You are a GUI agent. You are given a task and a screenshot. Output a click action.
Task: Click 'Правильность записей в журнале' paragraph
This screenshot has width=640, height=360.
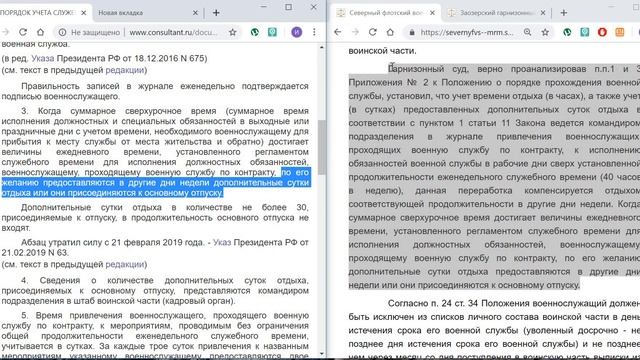coord(155,91)
